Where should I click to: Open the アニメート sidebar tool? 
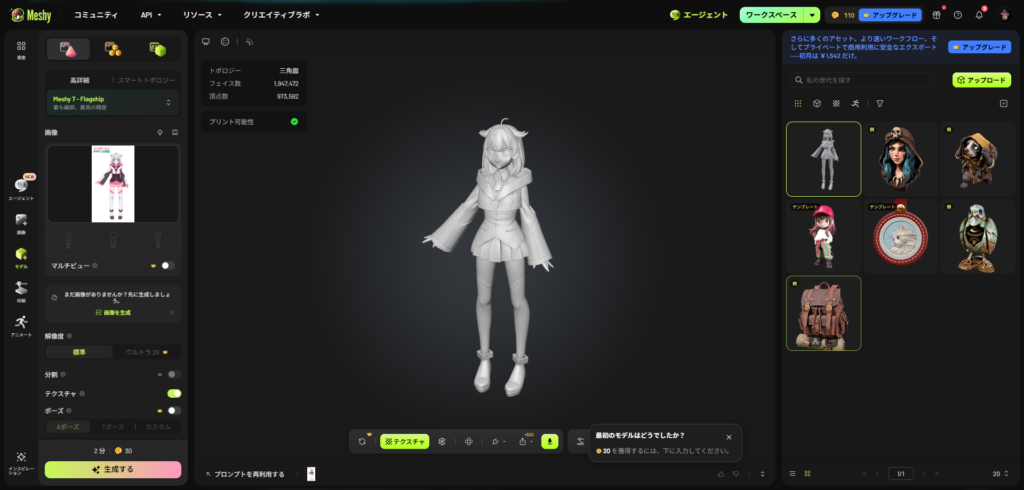tap(21, 325)
